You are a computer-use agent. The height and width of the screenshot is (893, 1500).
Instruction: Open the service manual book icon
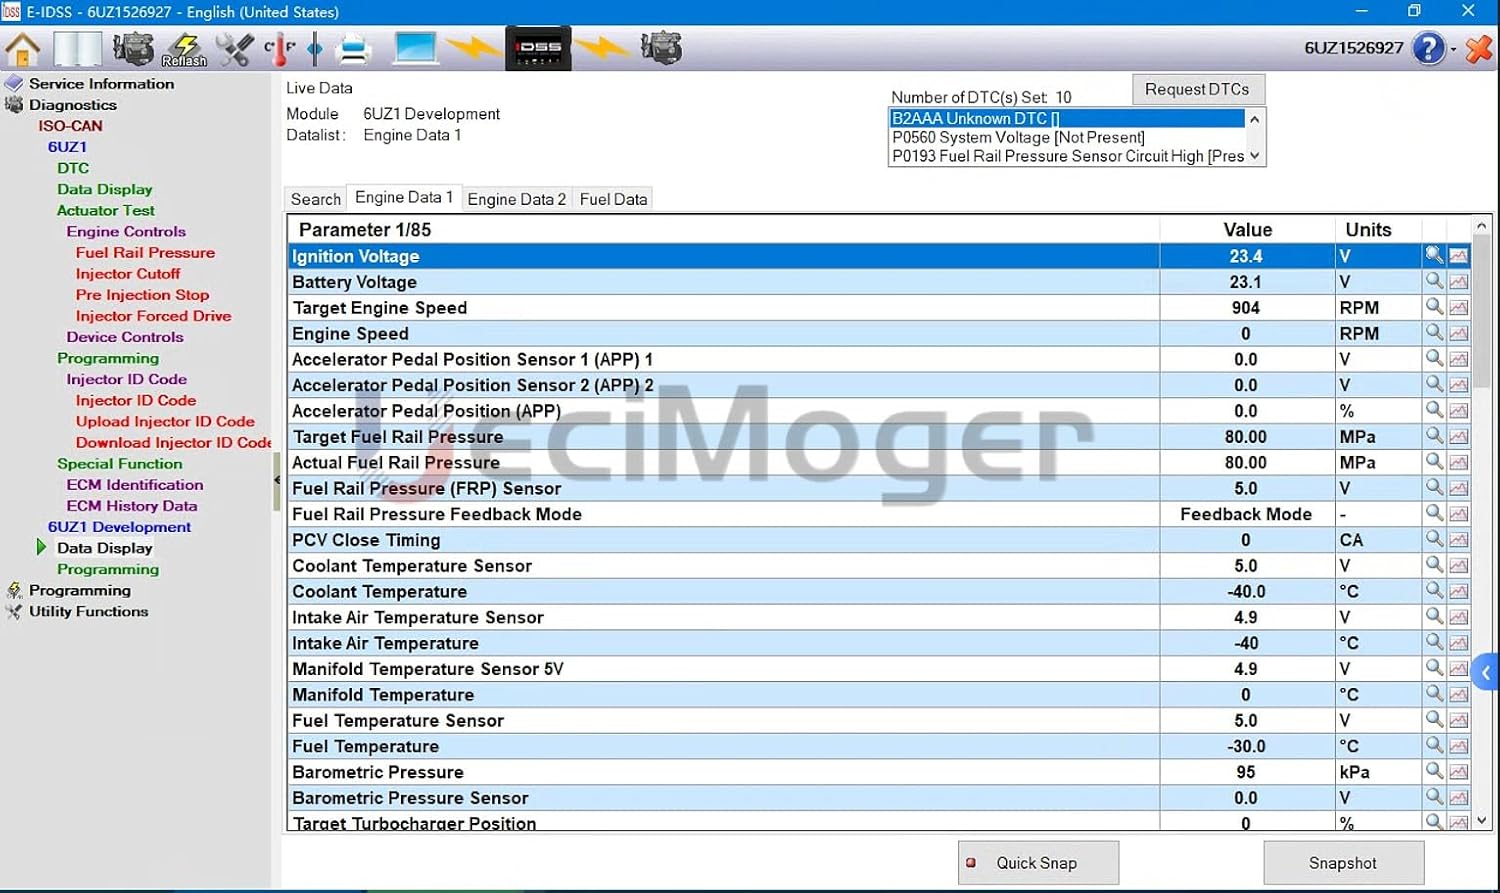pos(77,48)
